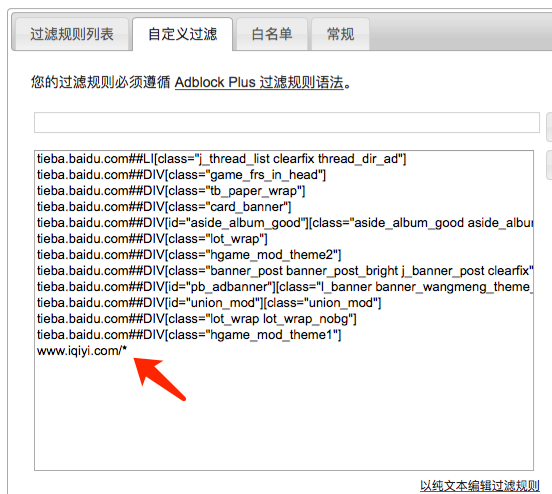Select the aside_album_good filter rule

[x=284, y=223]
